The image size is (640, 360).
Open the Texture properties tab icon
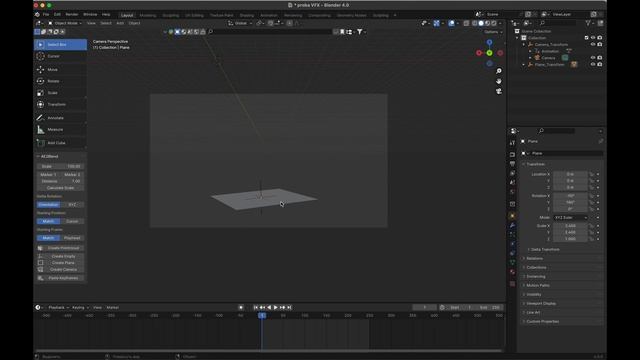[512, 284]
